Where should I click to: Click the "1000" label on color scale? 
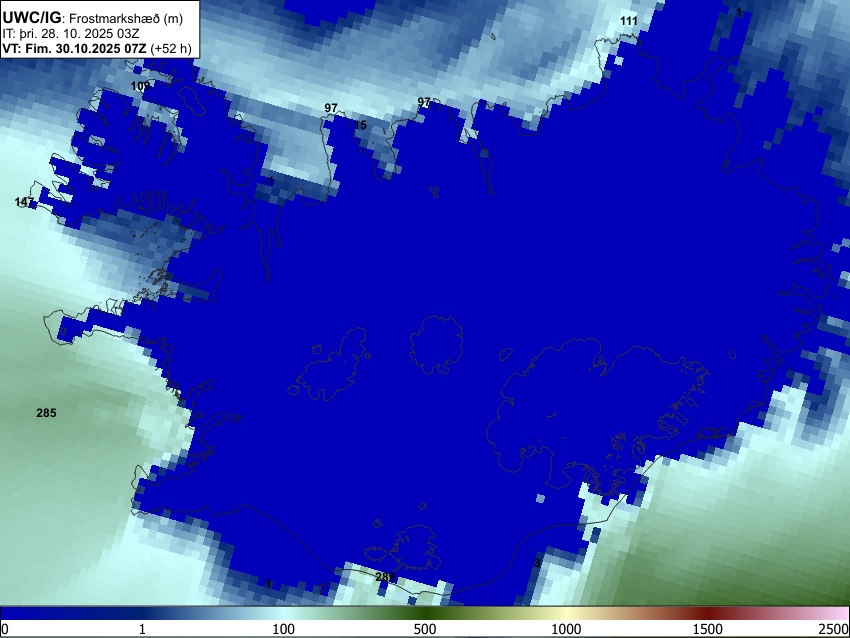pyautogui.click(x=566, y=629)
